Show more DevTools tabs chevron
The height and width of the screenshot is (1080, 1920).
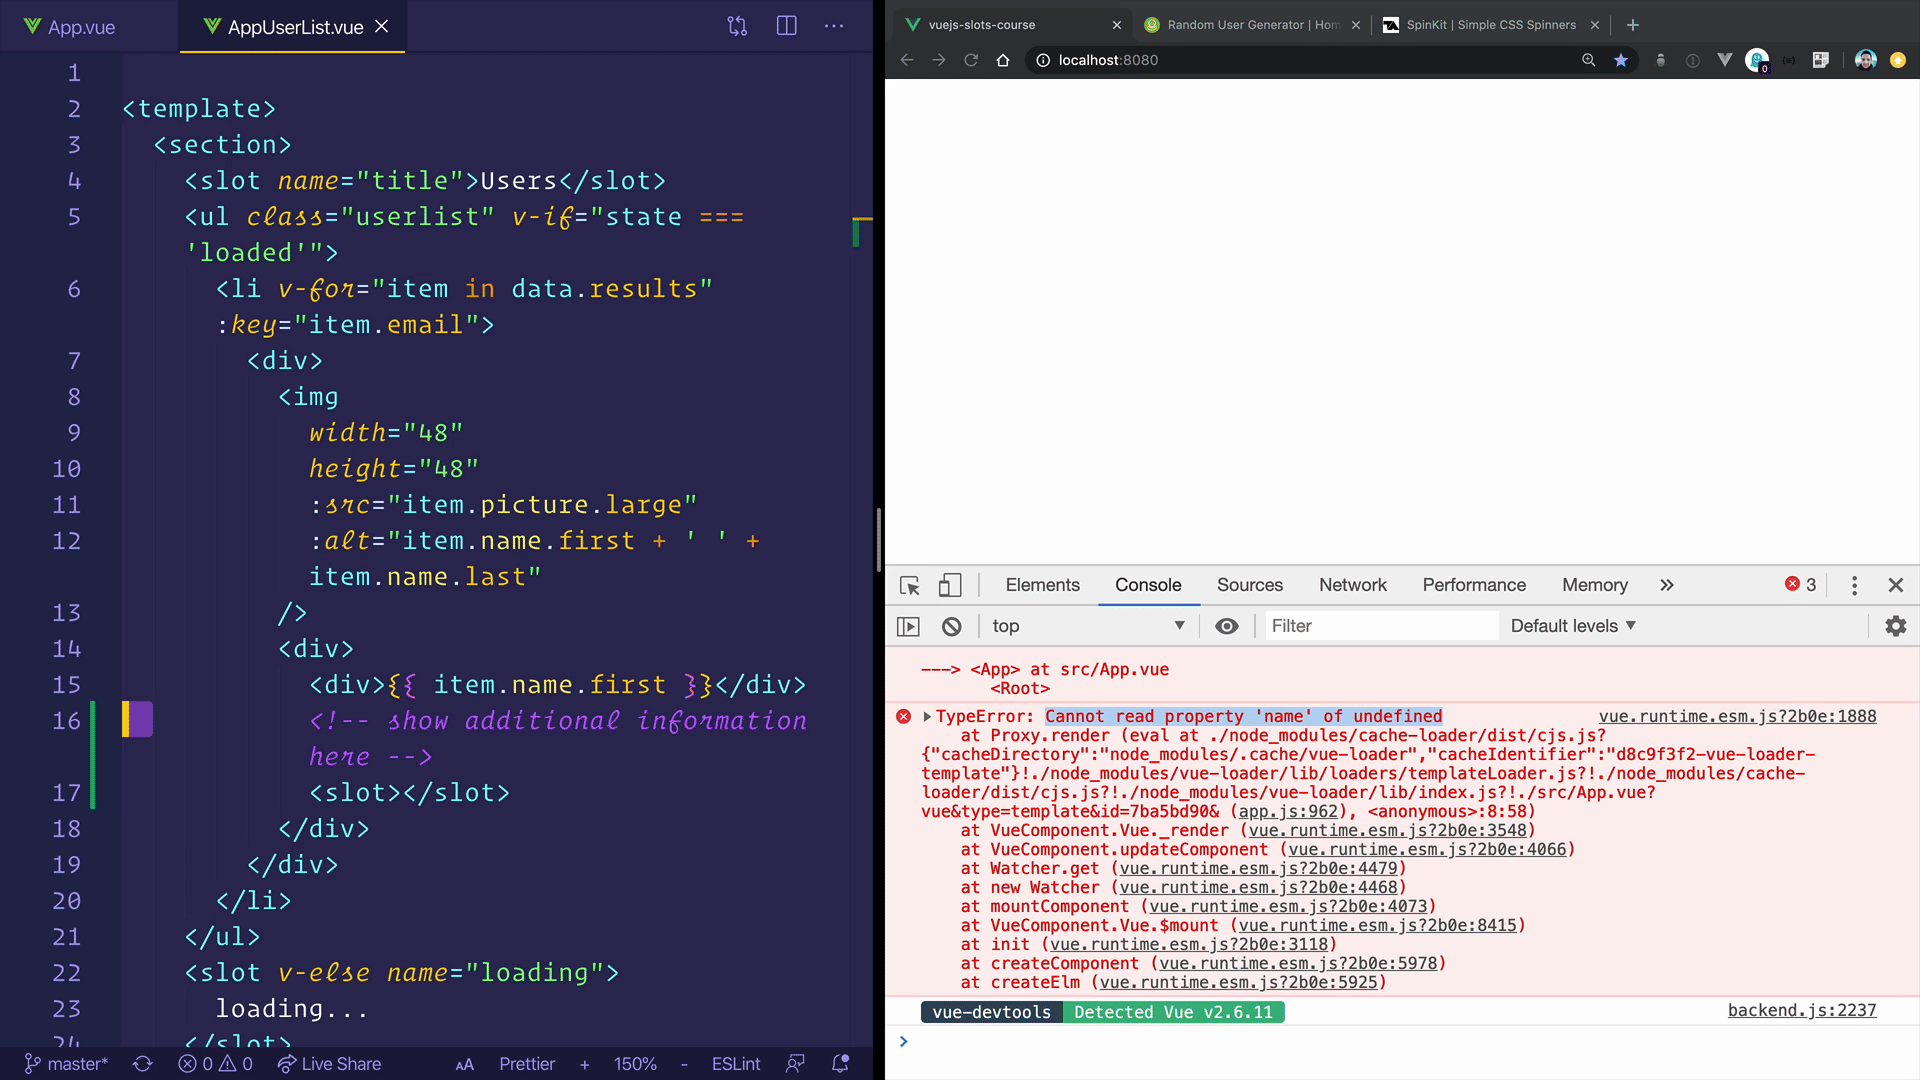pyautogui.click(x=1666, y=585)
